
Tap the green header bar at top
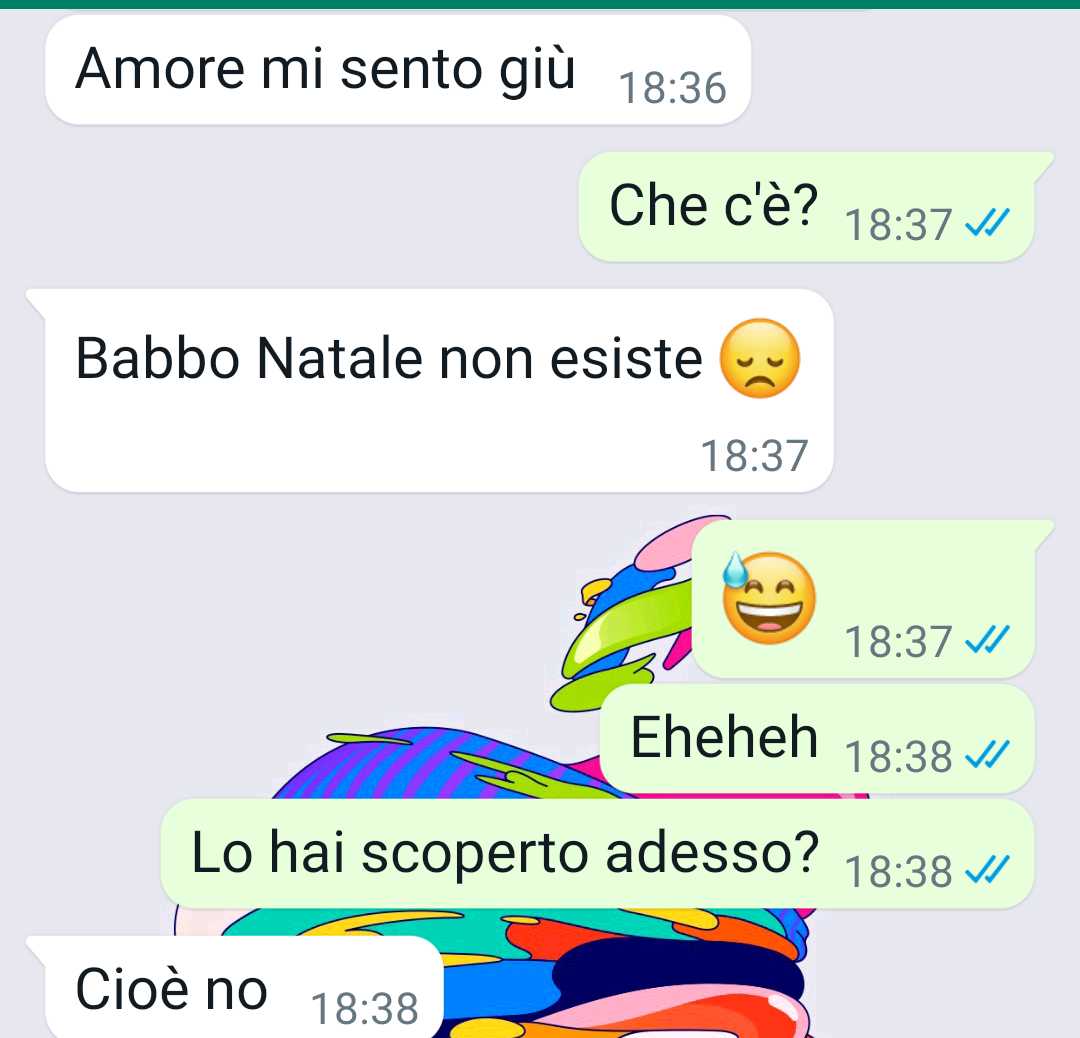coord(540,4)
